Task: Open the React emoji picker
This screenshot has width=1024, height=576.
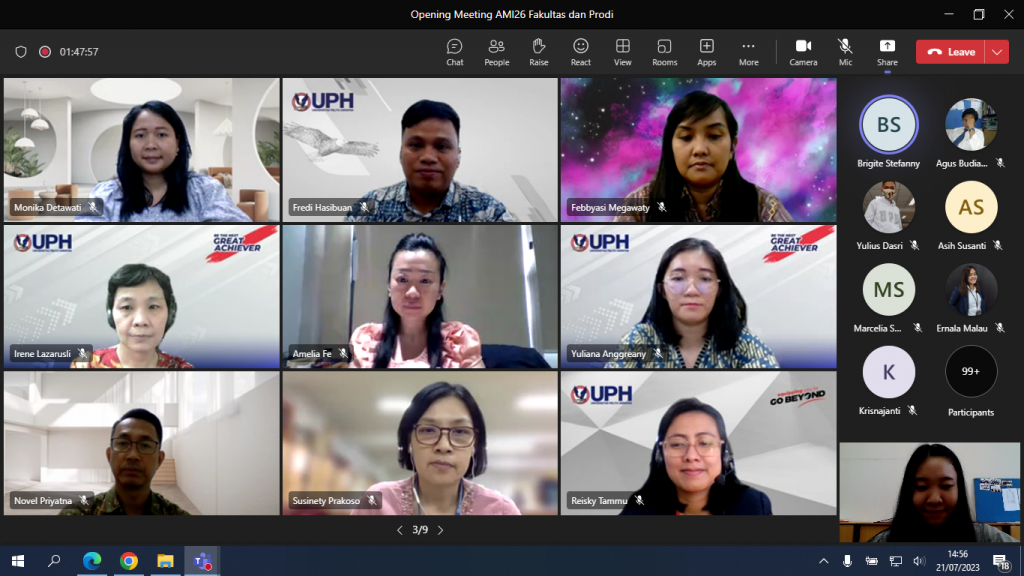Action: click(x=581, y=52)
